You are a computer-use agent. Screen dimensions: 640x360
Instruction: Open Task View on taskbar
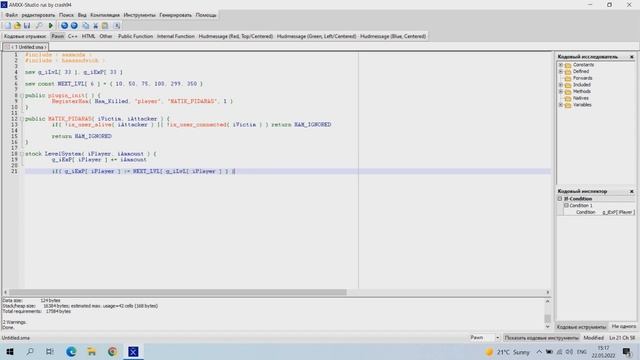pyautogui.click(x=50, y=351)
